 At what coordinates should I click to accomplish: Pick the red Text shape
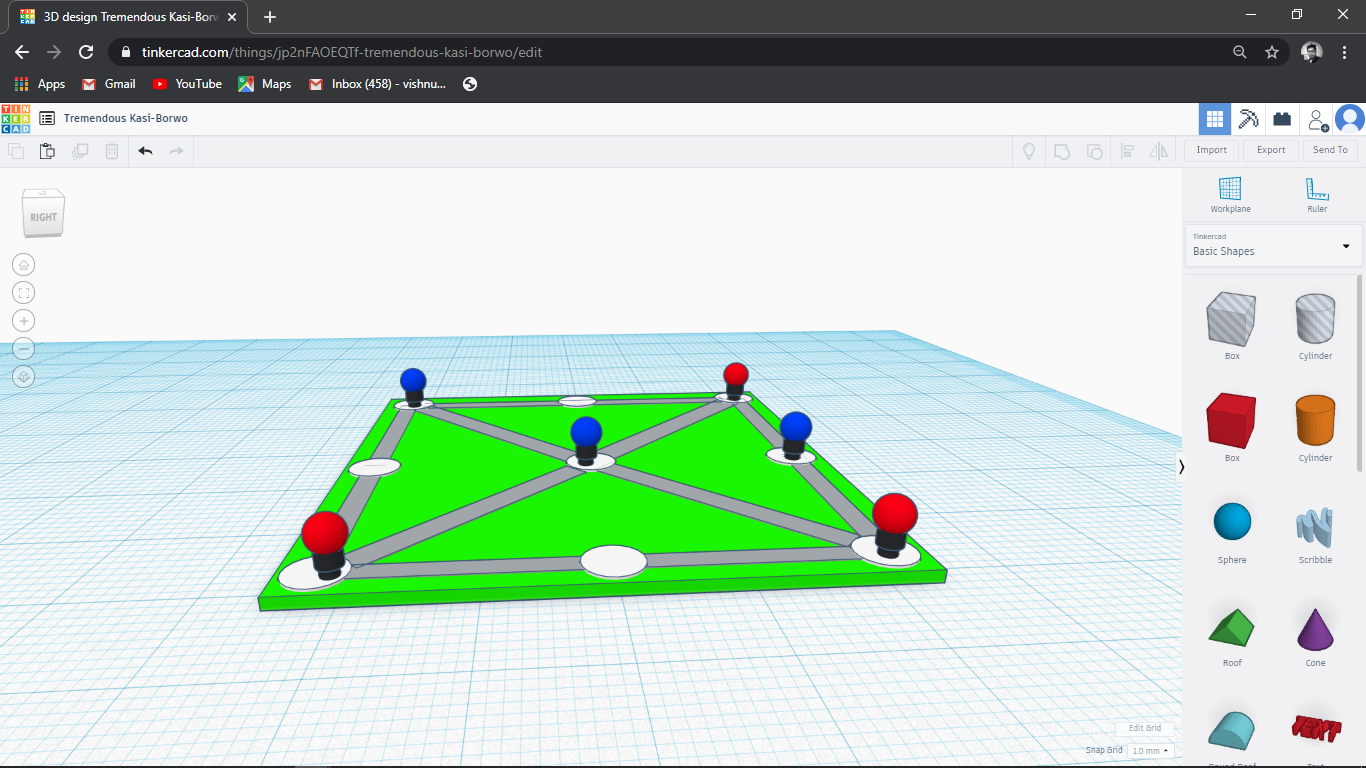pyautogui.click(x=1315, y=728)
